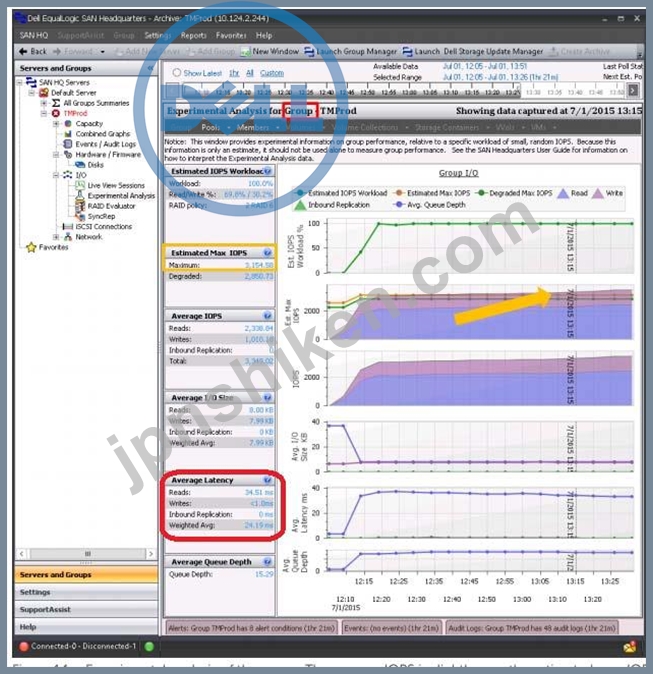This screenshot has height=674, width=653.
Task: Expand the All Groups Summaries node
Action: pos(43,103)
